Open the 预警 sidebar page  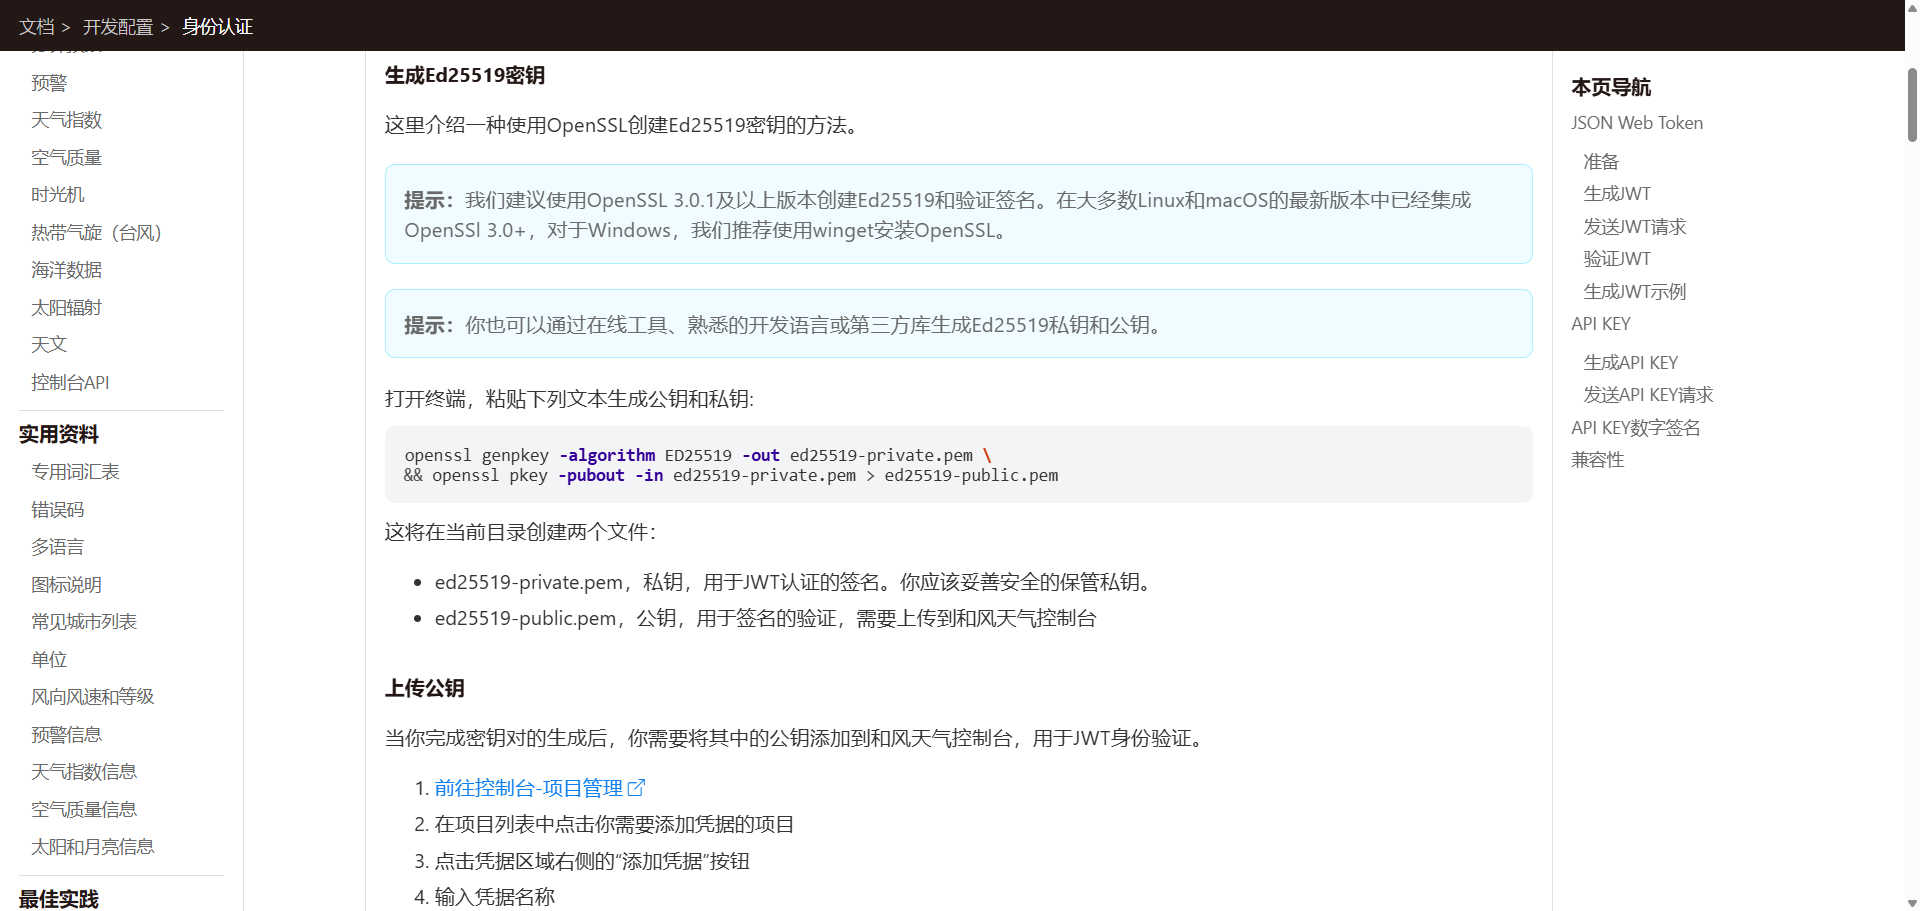point(49,83)
